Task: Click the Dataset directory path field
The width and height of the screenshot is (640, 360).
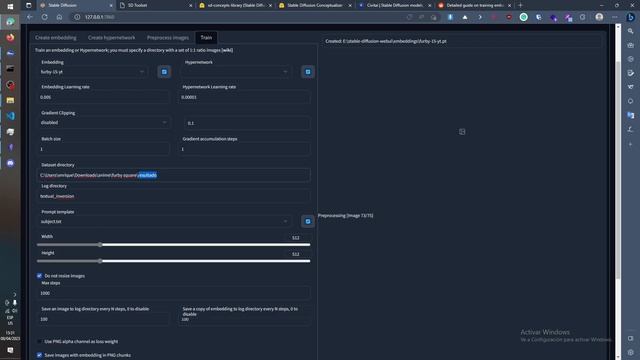Action: [173, 175]
